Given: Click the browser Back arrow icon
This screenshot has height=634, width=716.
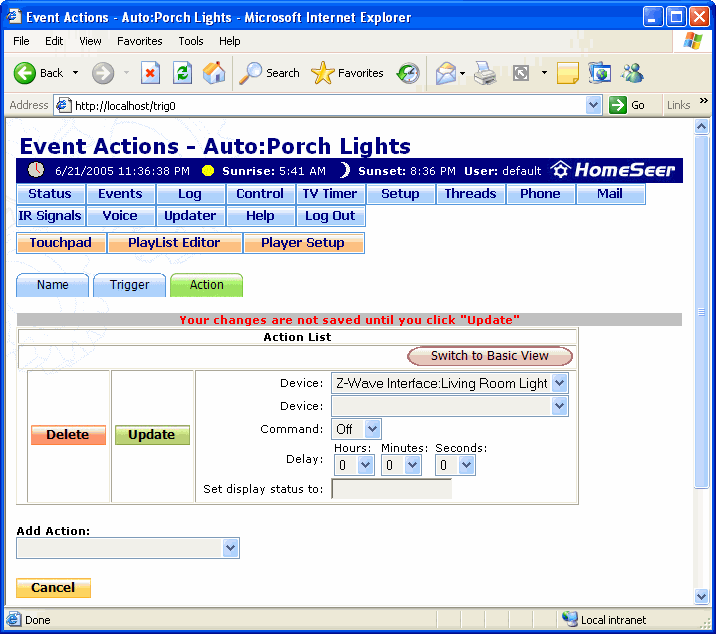Looking at the screenshot, I should [x=24, y=73].
